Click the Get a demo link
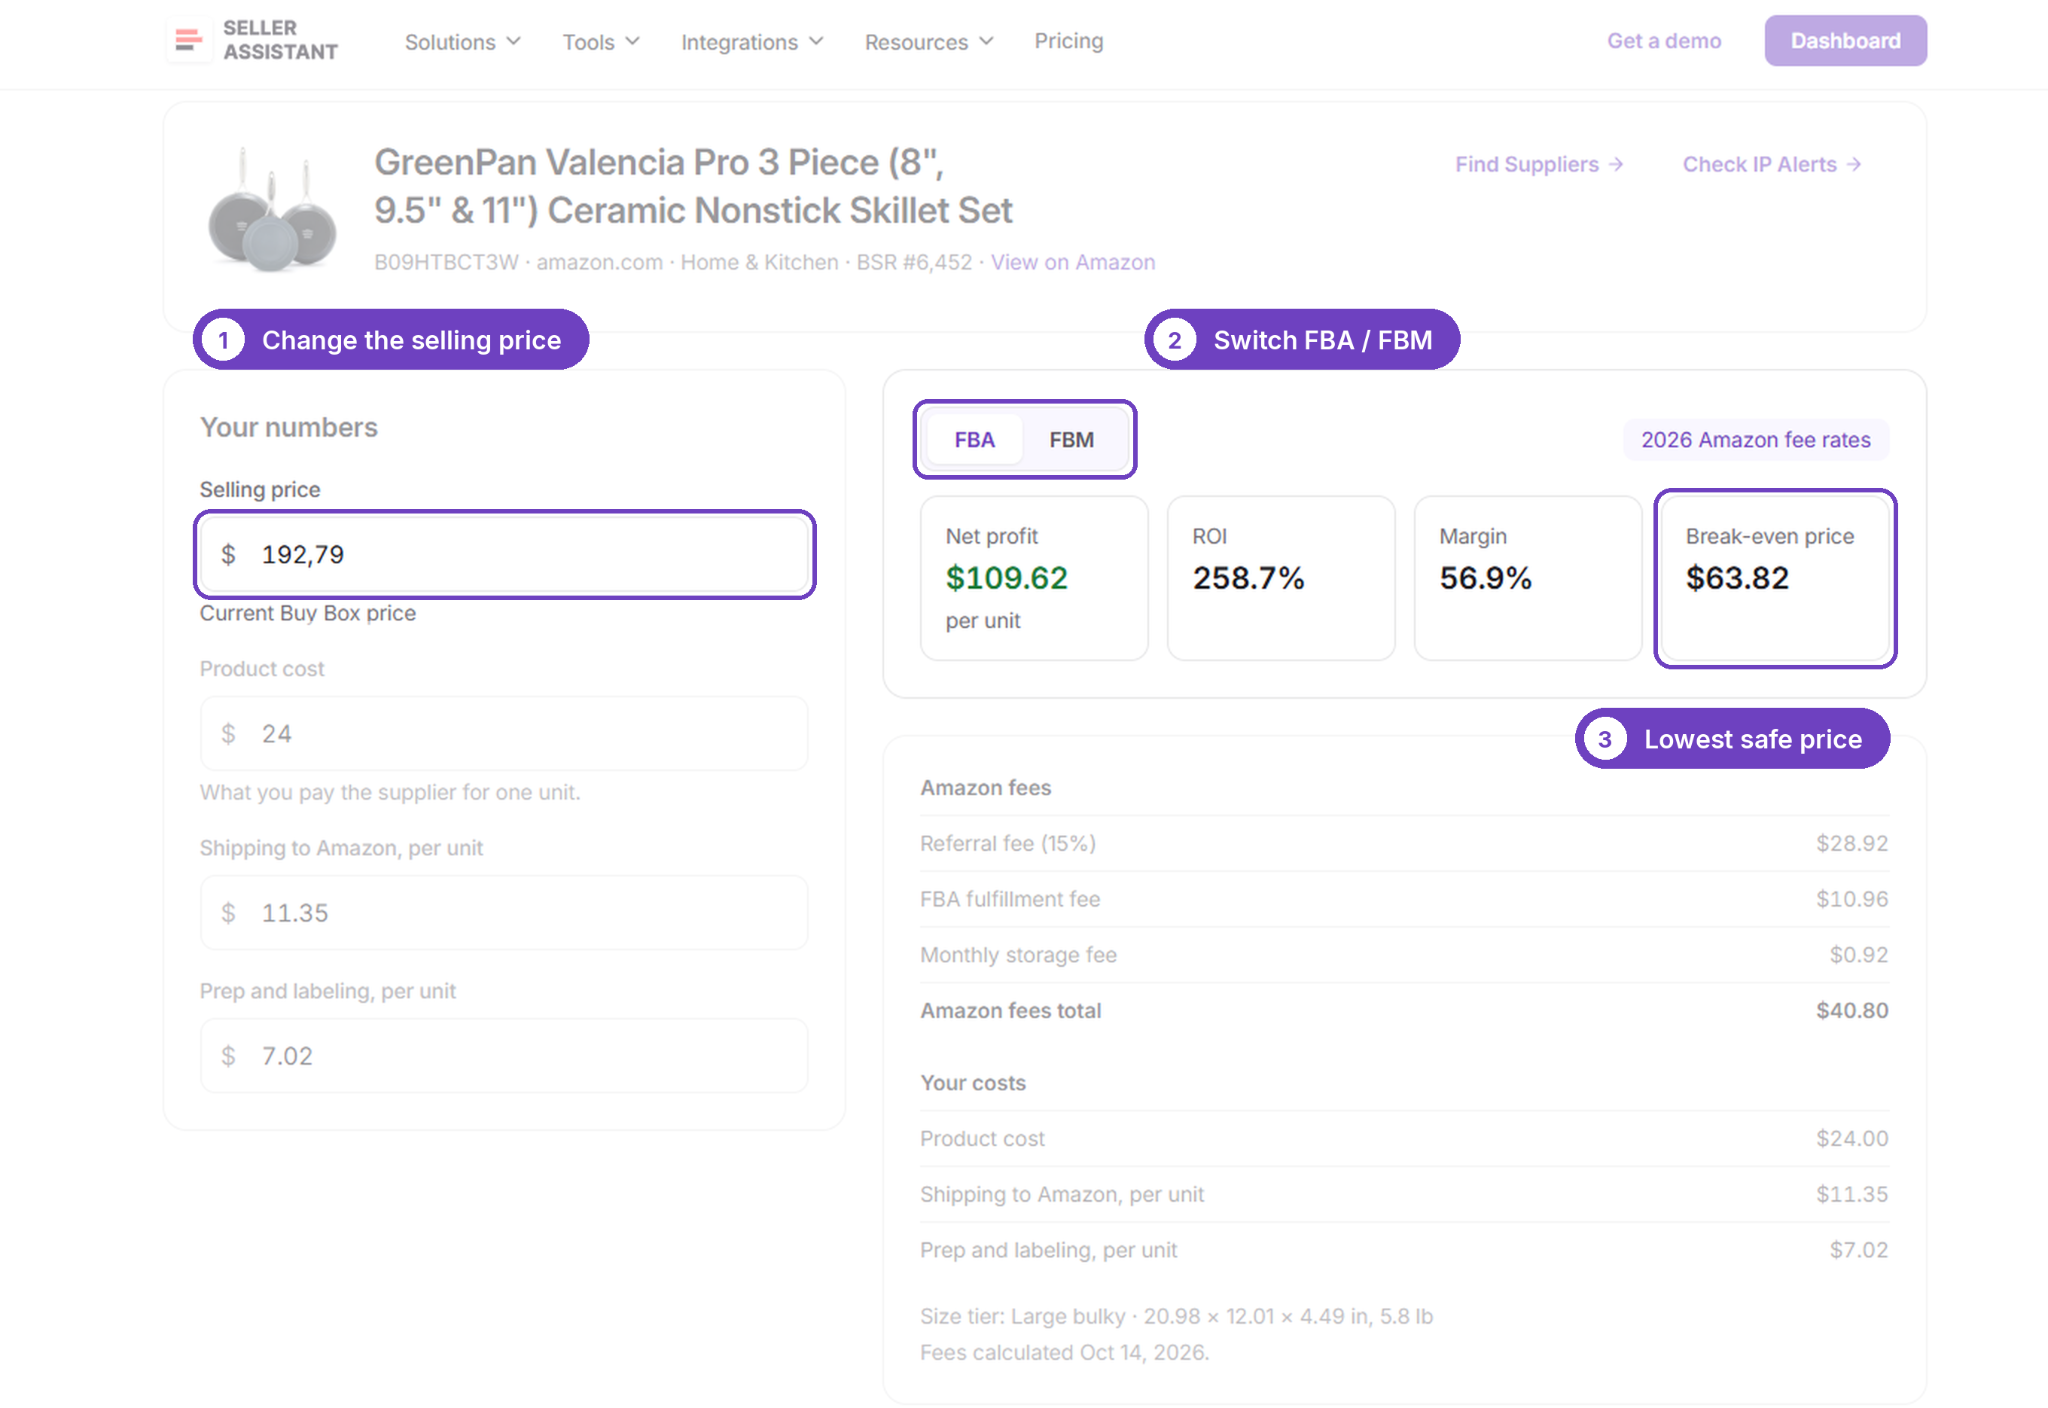Screen dimensions: 2048x1408 click(1664, 41)
